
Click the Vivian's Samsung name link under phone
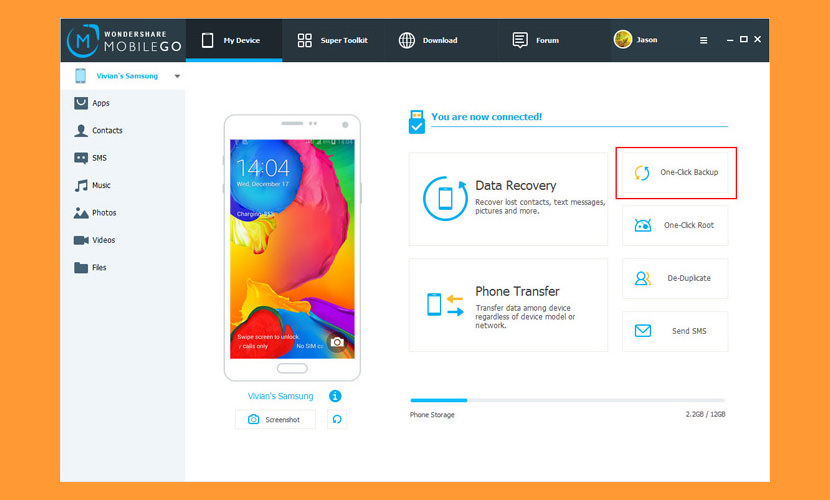281,396
